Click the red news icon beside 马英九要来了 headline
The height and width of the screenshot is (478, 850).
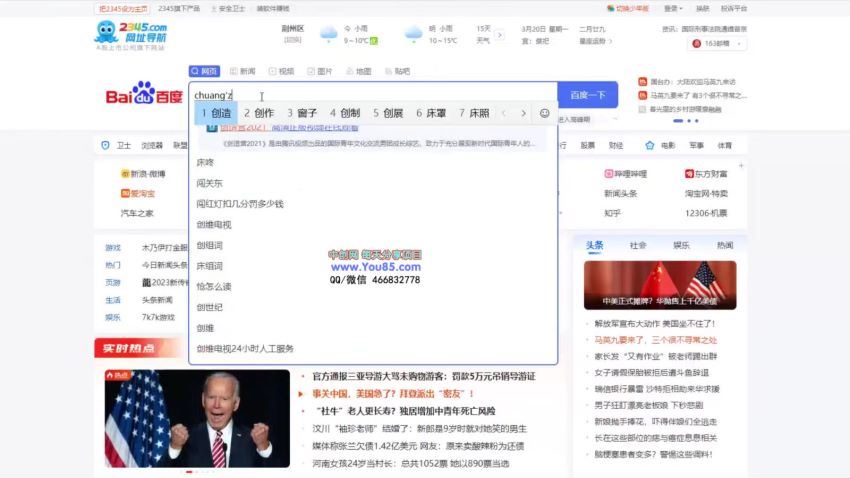(x=642, y=95)
